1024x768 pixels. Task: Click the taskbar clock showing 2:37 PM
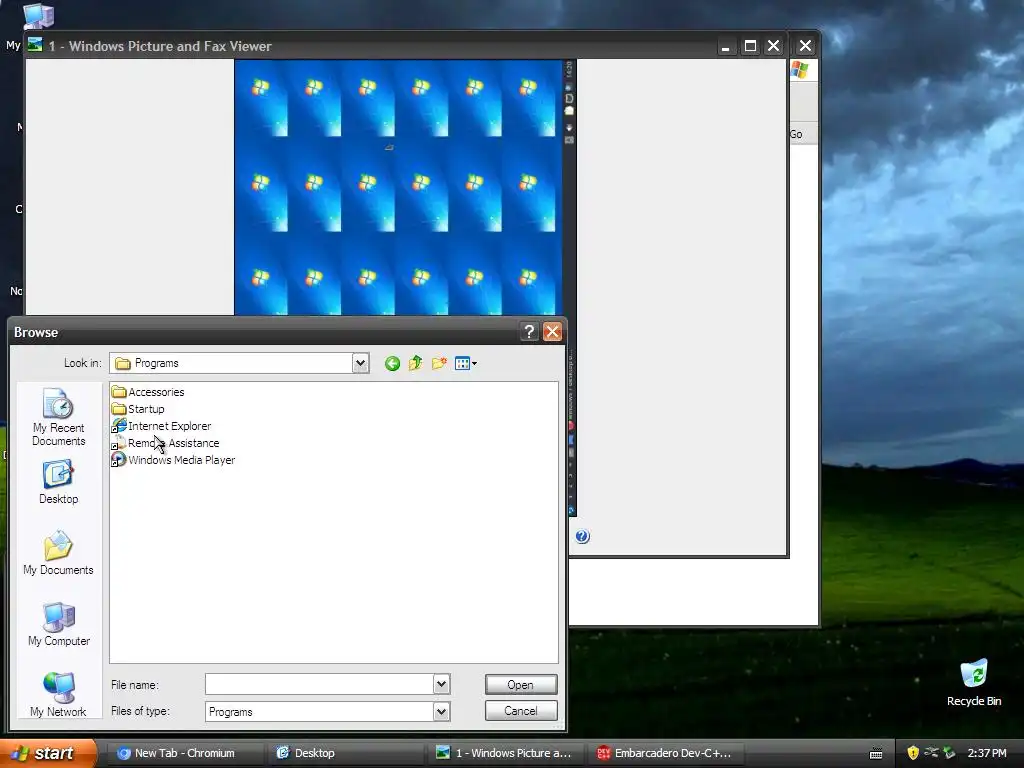coord(987,753)
